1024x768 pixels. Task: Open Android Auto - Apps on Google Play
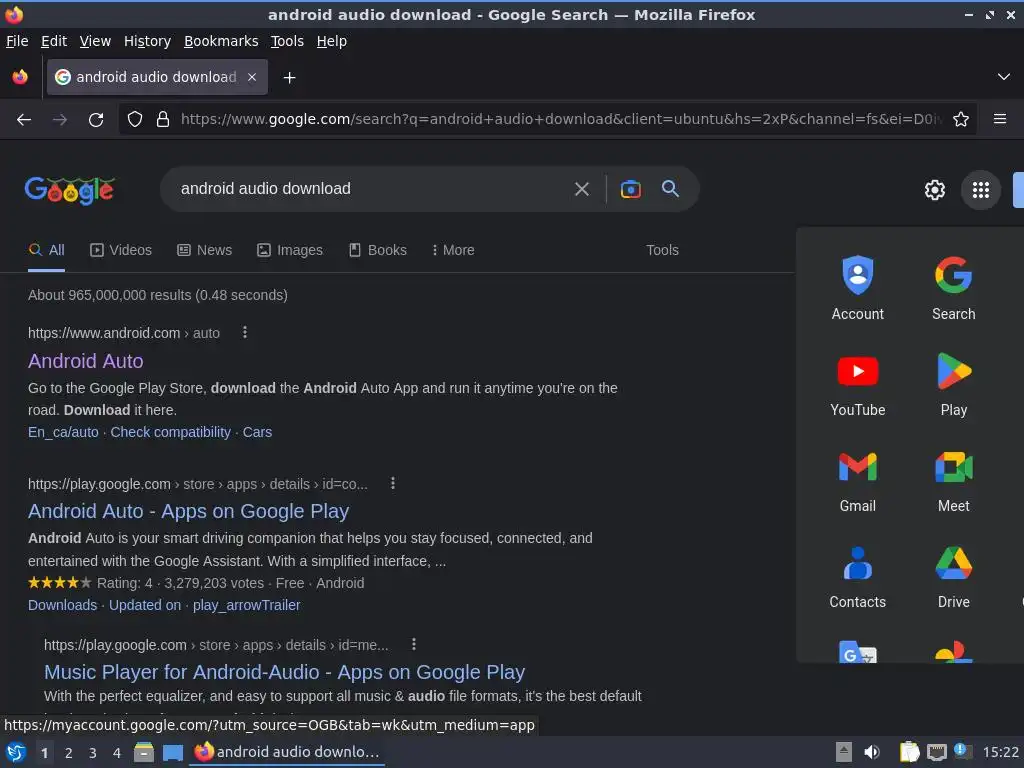[x=189, y=511]
